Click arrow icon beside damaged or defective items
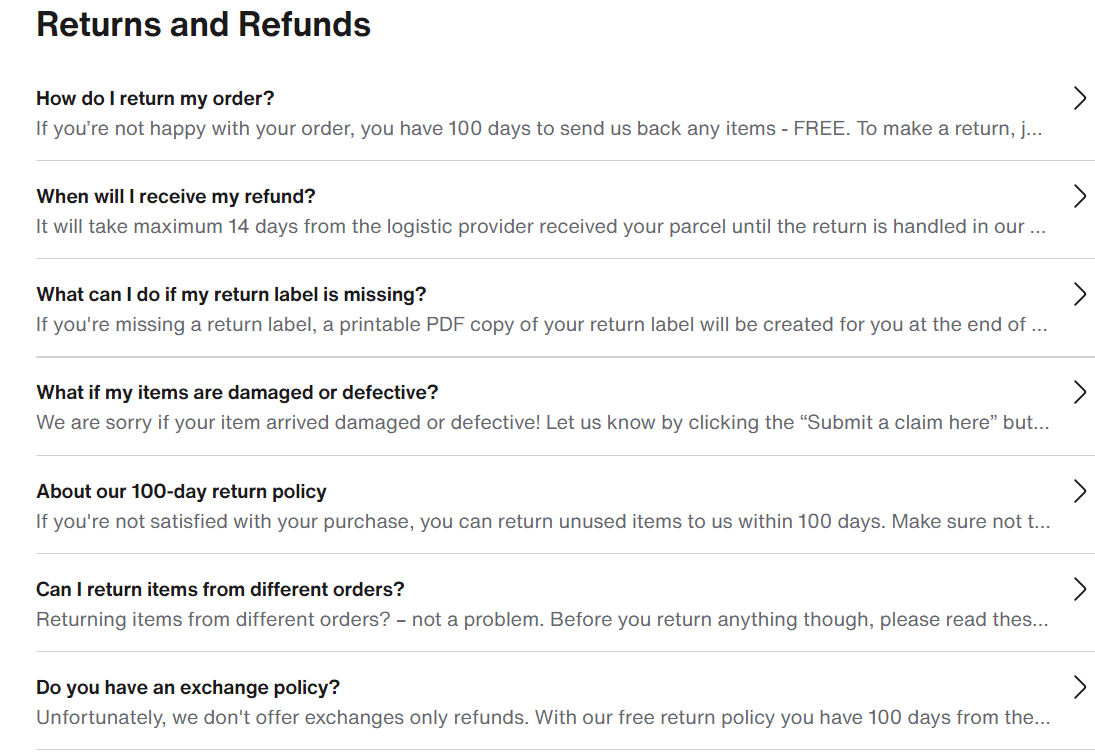 click(x=1080, y=392)
